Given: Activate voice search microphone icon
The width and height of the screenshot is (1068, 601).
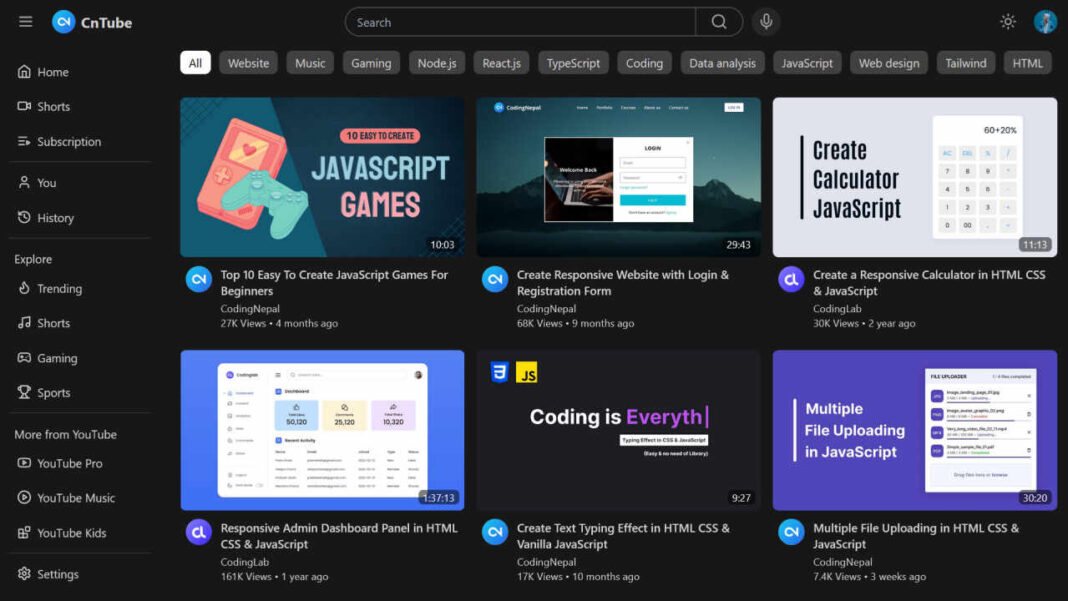Looking at the screenshot, I should click(766, 22).
